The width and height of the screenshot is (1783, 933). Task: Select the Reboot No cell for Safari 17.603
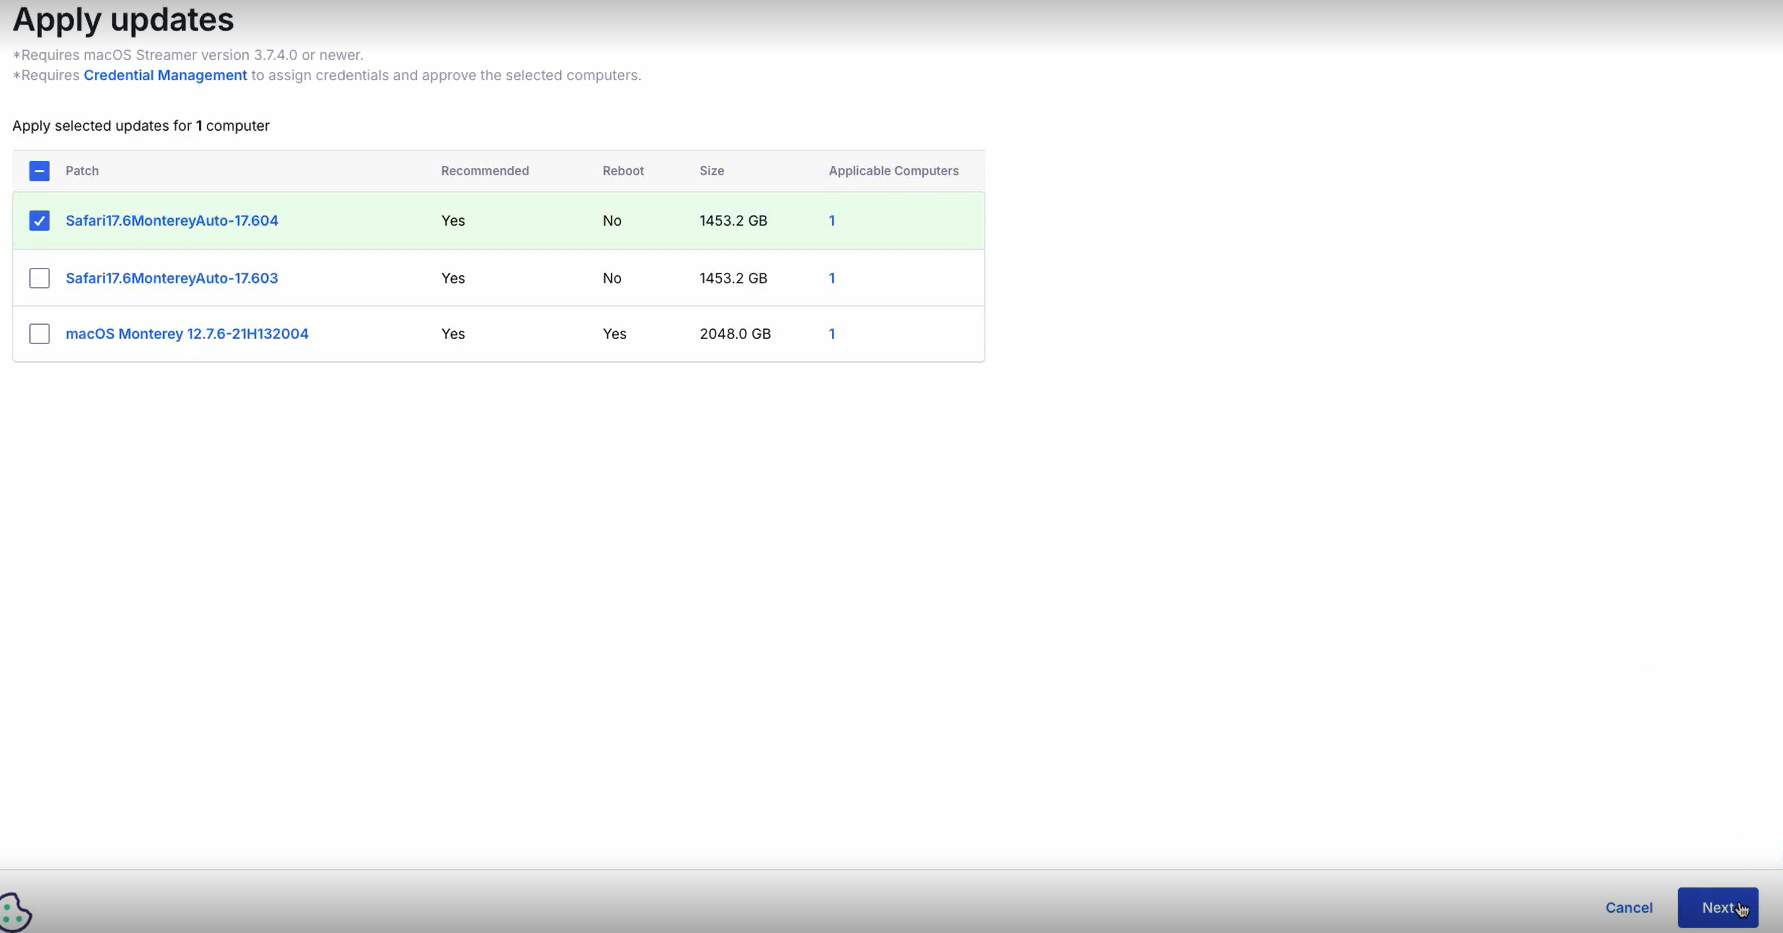click(x=612, y=278)
